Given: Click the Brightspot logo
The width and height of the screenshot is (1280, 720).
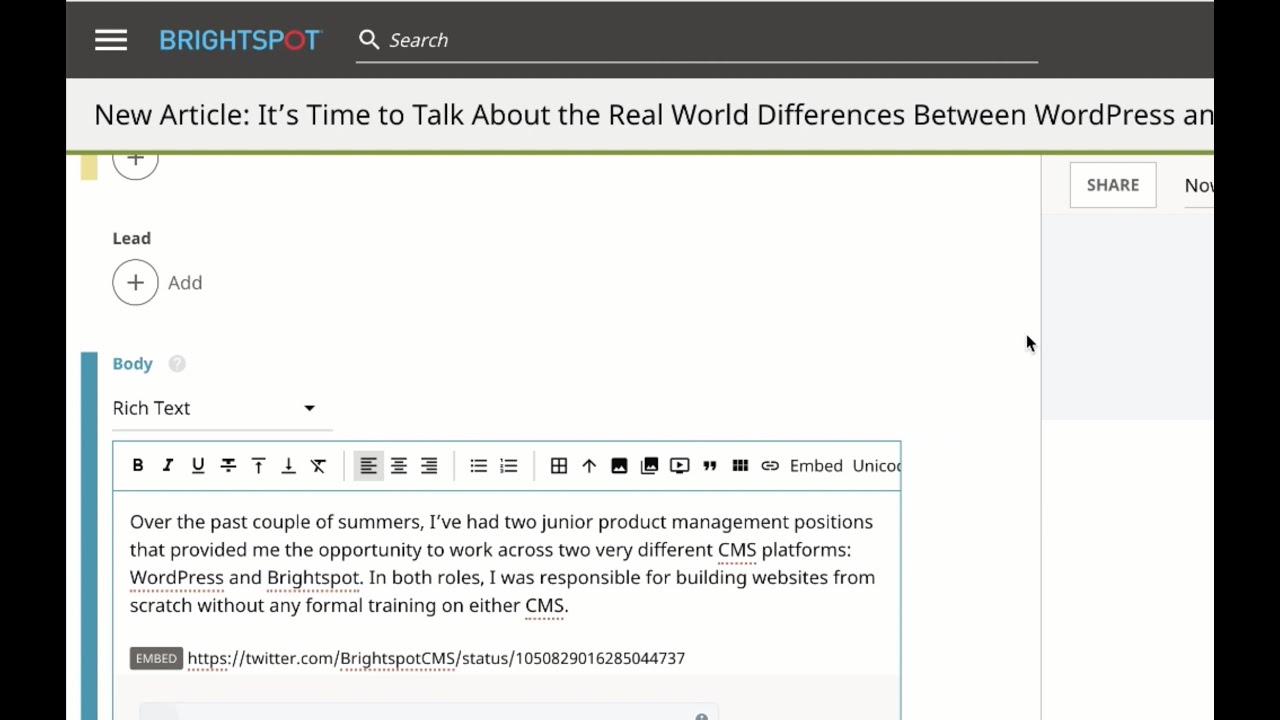Looking at the screenshot, I should pyautogui.click(x=240, y=40).
